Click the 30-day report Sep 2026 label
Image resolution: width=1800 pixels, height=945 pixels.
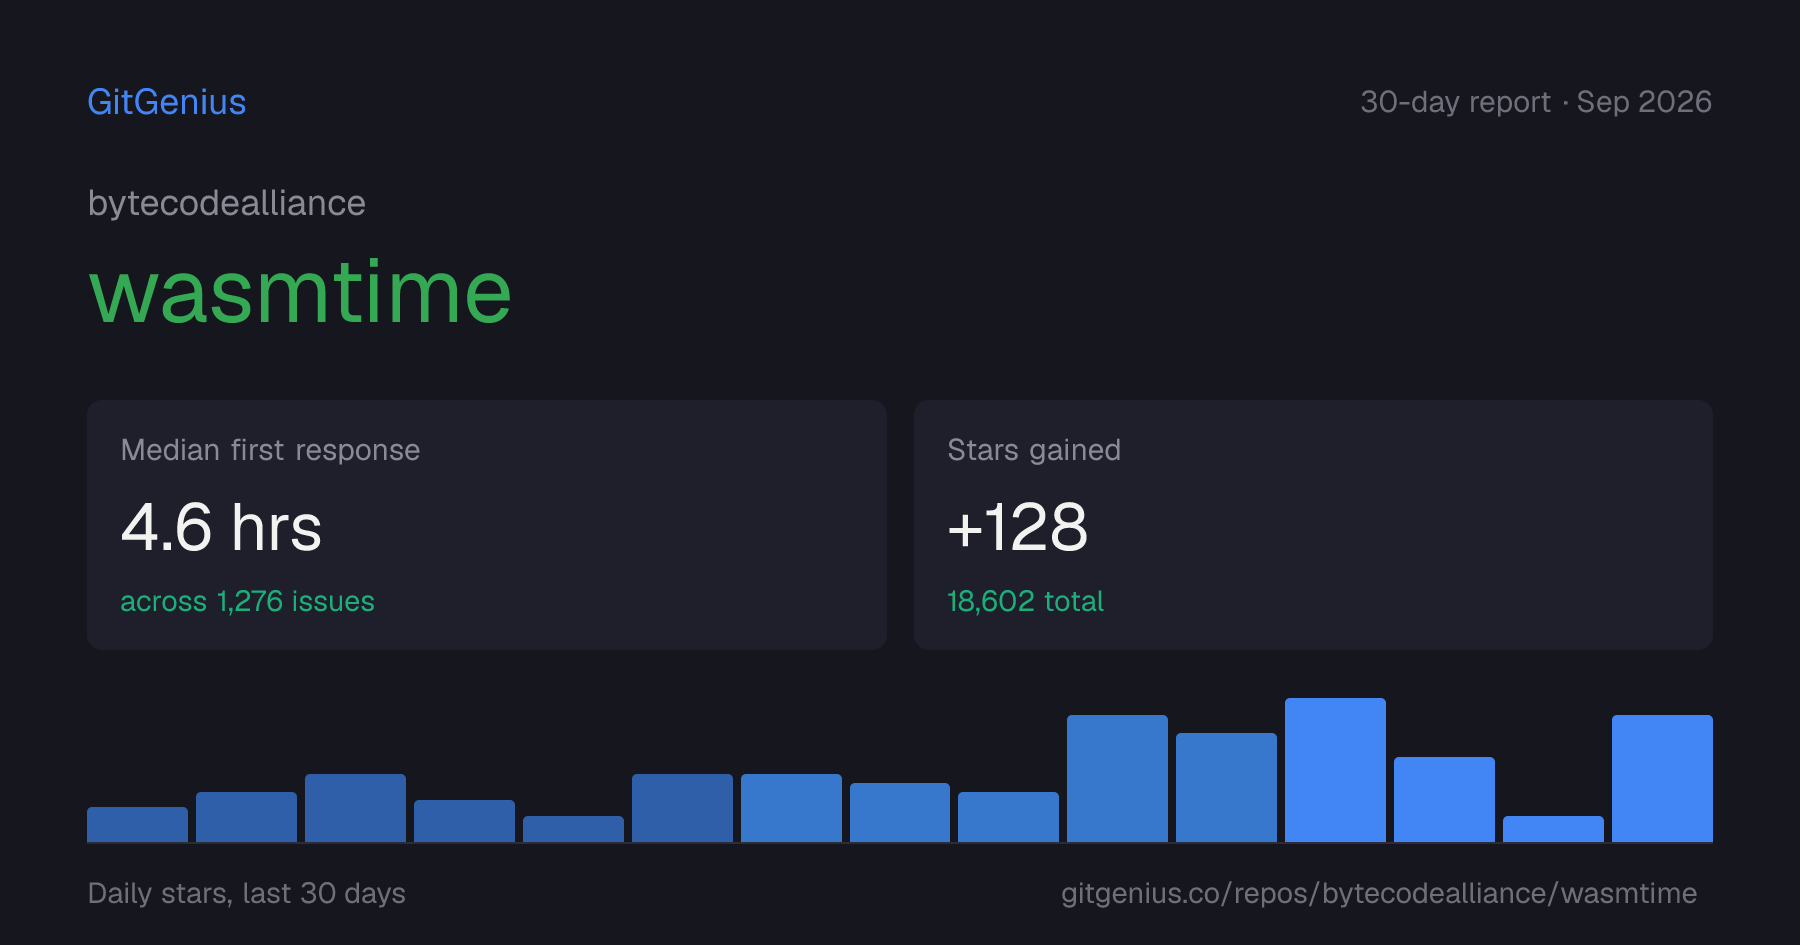1536,102
